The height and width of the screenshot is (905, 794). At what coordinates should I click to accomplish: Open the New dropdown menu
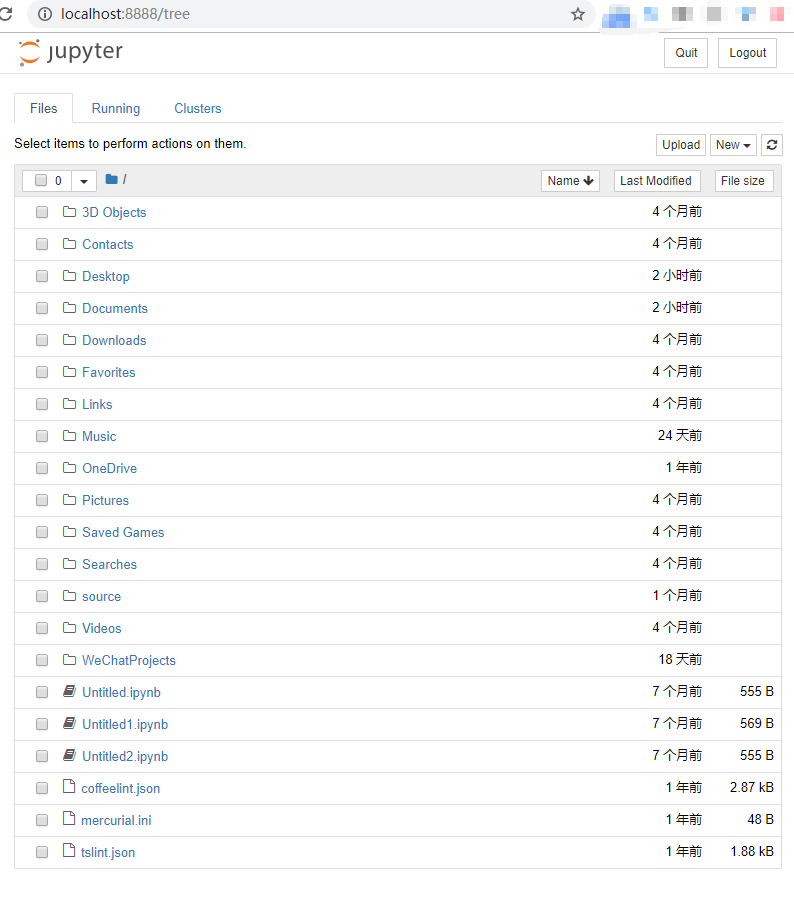pyautogui.click(x=733, y=145)
